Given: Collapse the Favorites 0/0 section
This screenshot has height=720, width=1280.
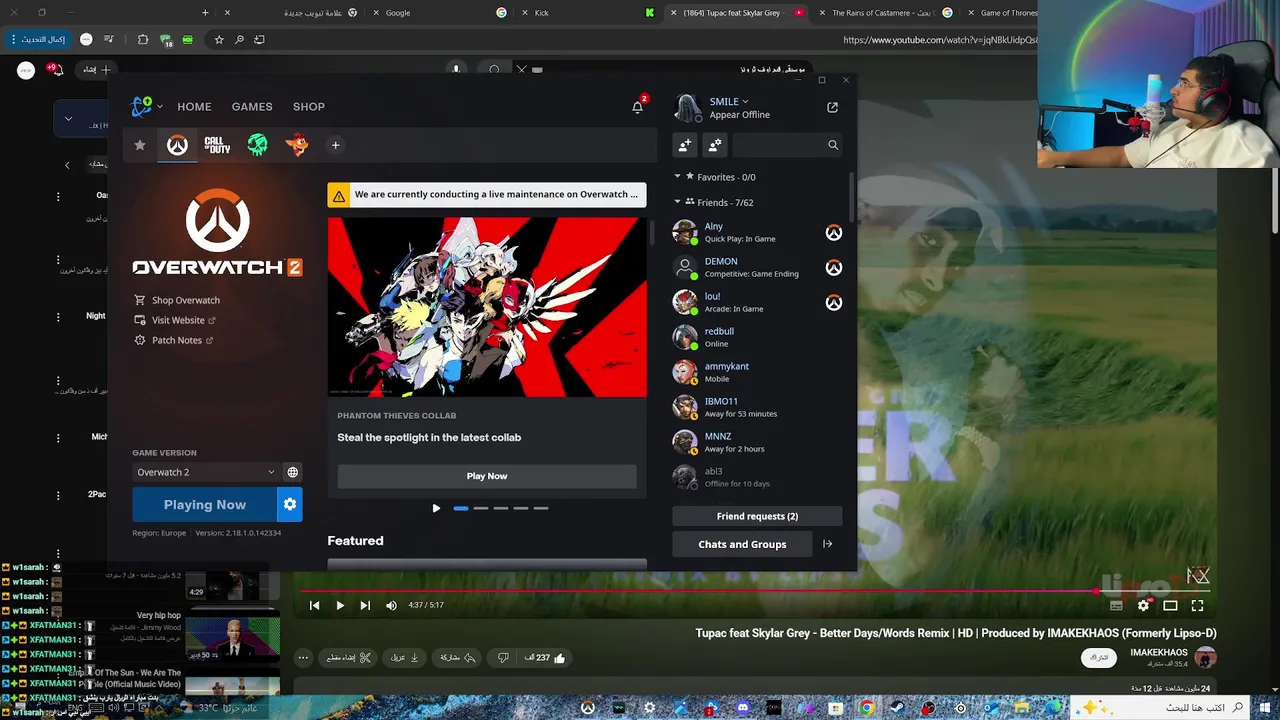Looking at the screenshot, I should tap(677, 177).
